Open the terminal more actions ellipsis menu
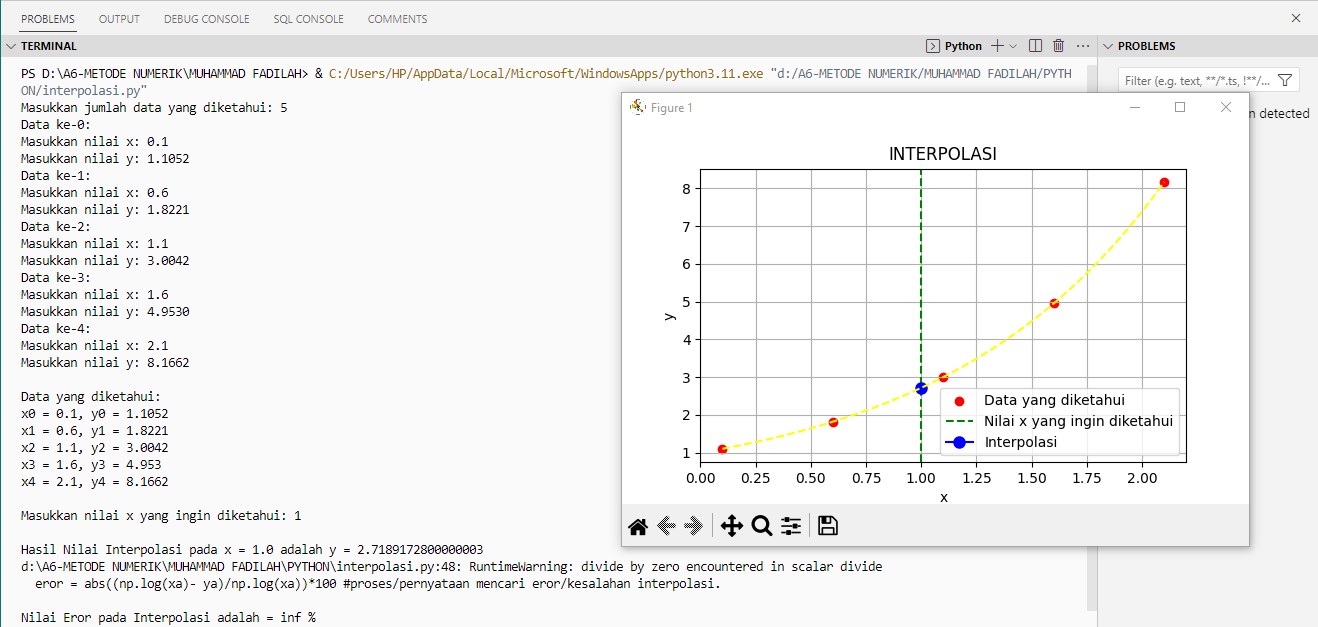The height and width of the screenshot is (627, 1318). [1082, 46]
